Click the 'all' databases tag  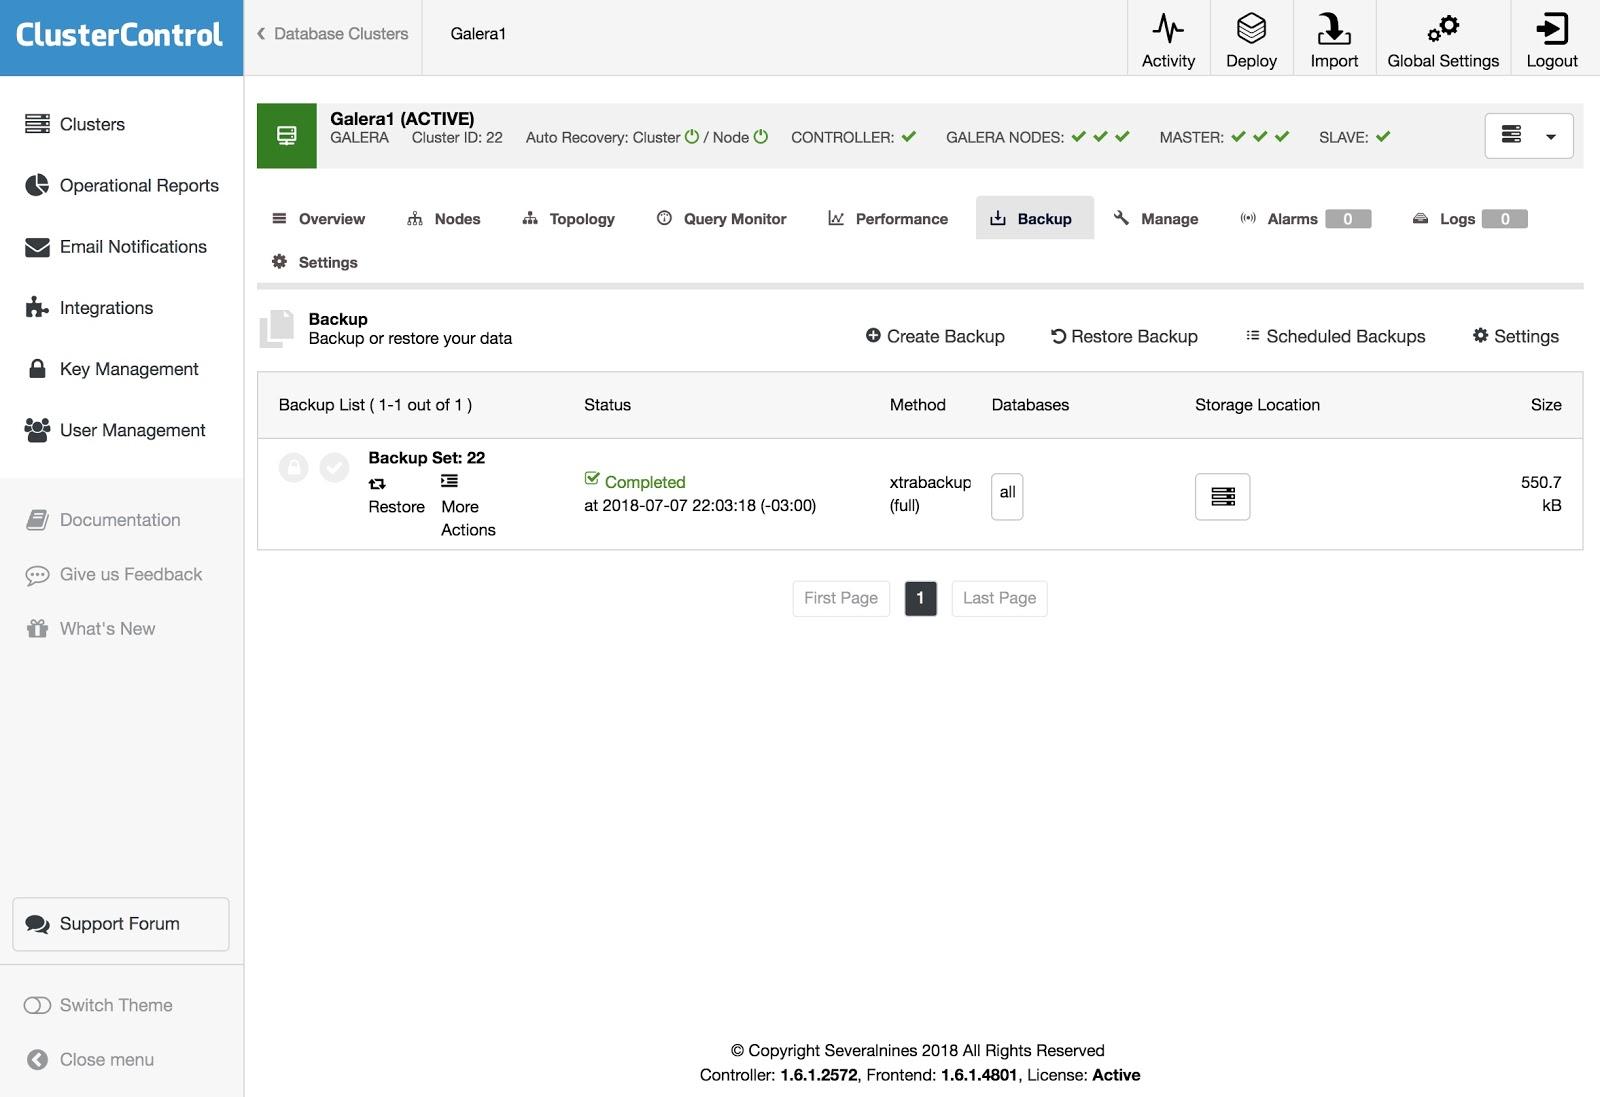click(x=1007, y=496)
